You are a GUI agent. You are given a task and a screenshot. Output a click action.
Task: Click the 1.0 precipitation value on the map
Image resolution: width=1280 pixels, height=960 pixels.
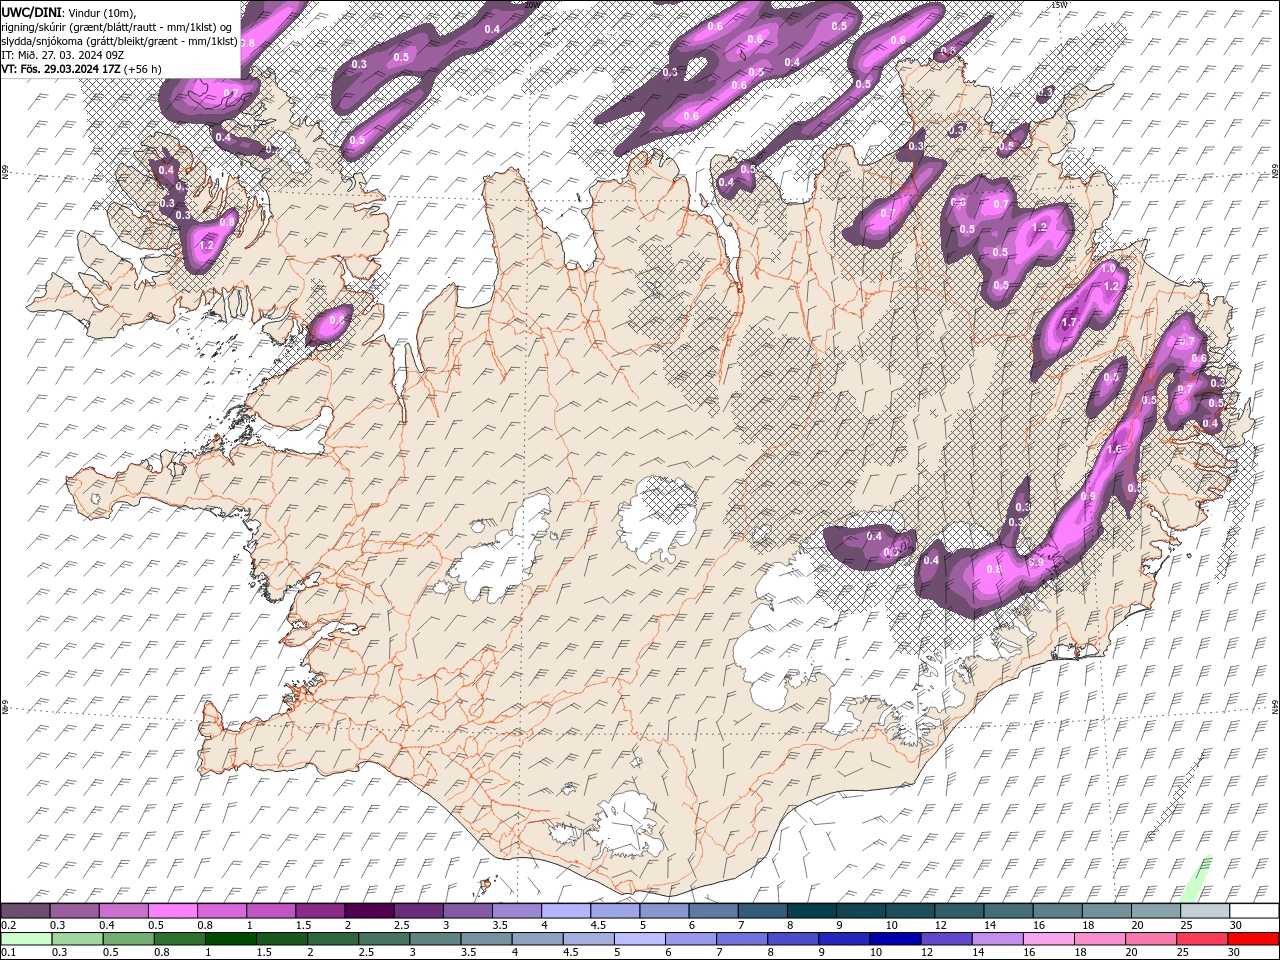1108,269
